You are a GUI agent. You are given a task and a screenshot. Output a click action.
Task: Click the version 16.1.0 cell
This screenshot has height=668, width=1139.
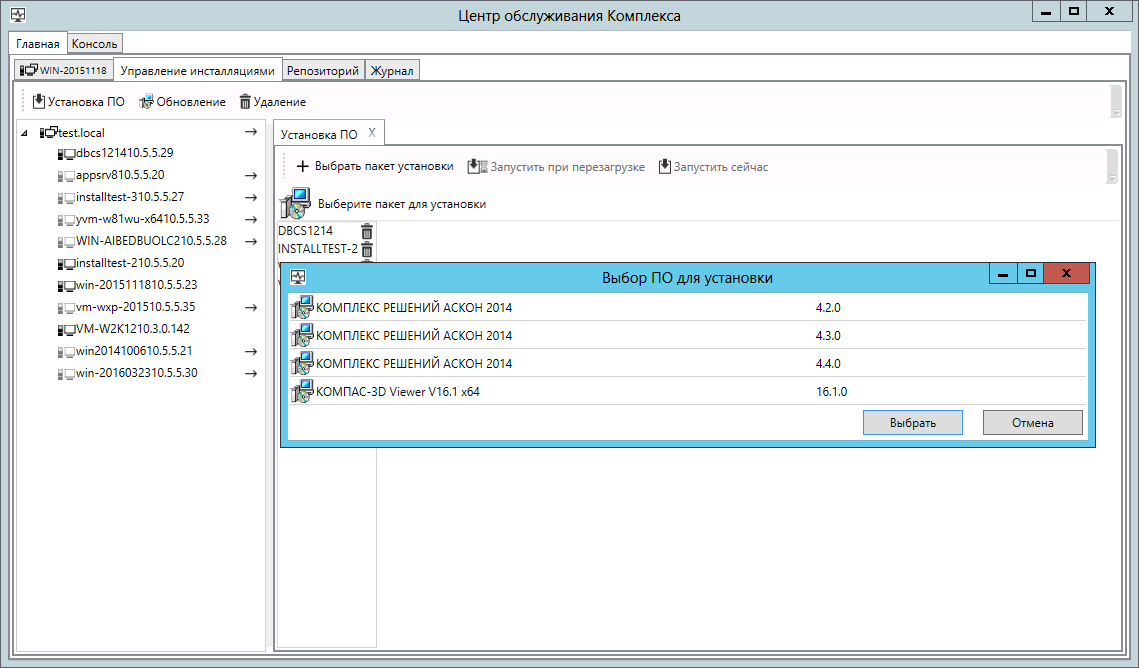(831, 391)
